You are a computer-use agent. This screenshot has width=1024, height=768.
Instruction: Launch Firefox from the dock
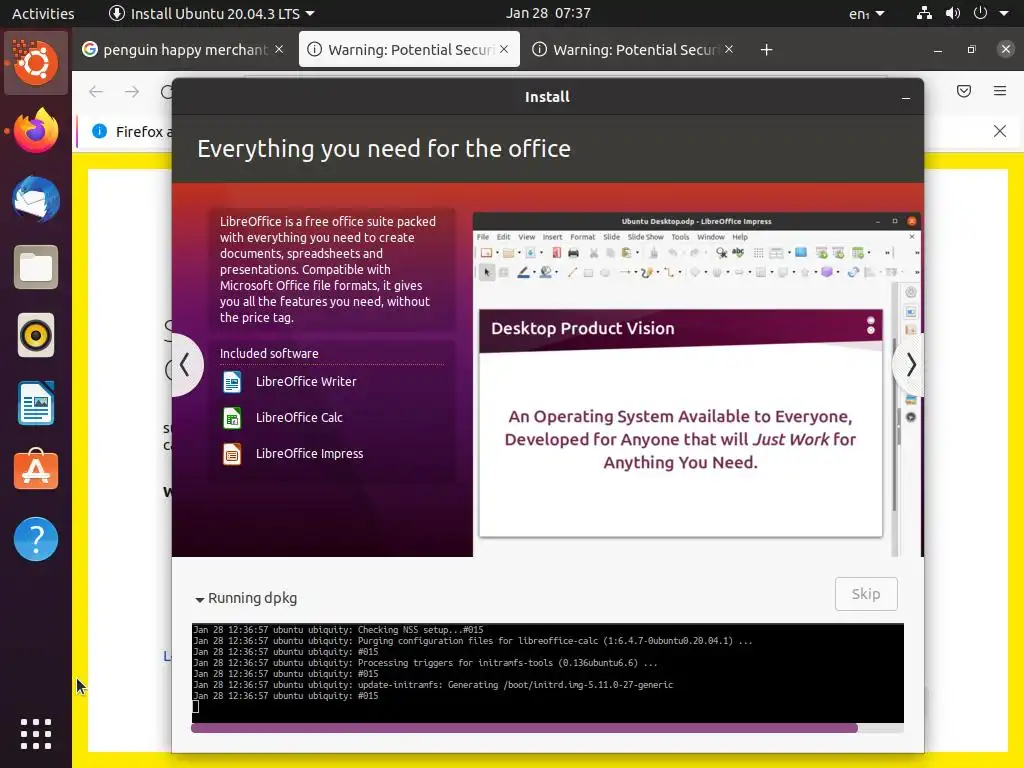pyautogui.click(x=36, y=131)
